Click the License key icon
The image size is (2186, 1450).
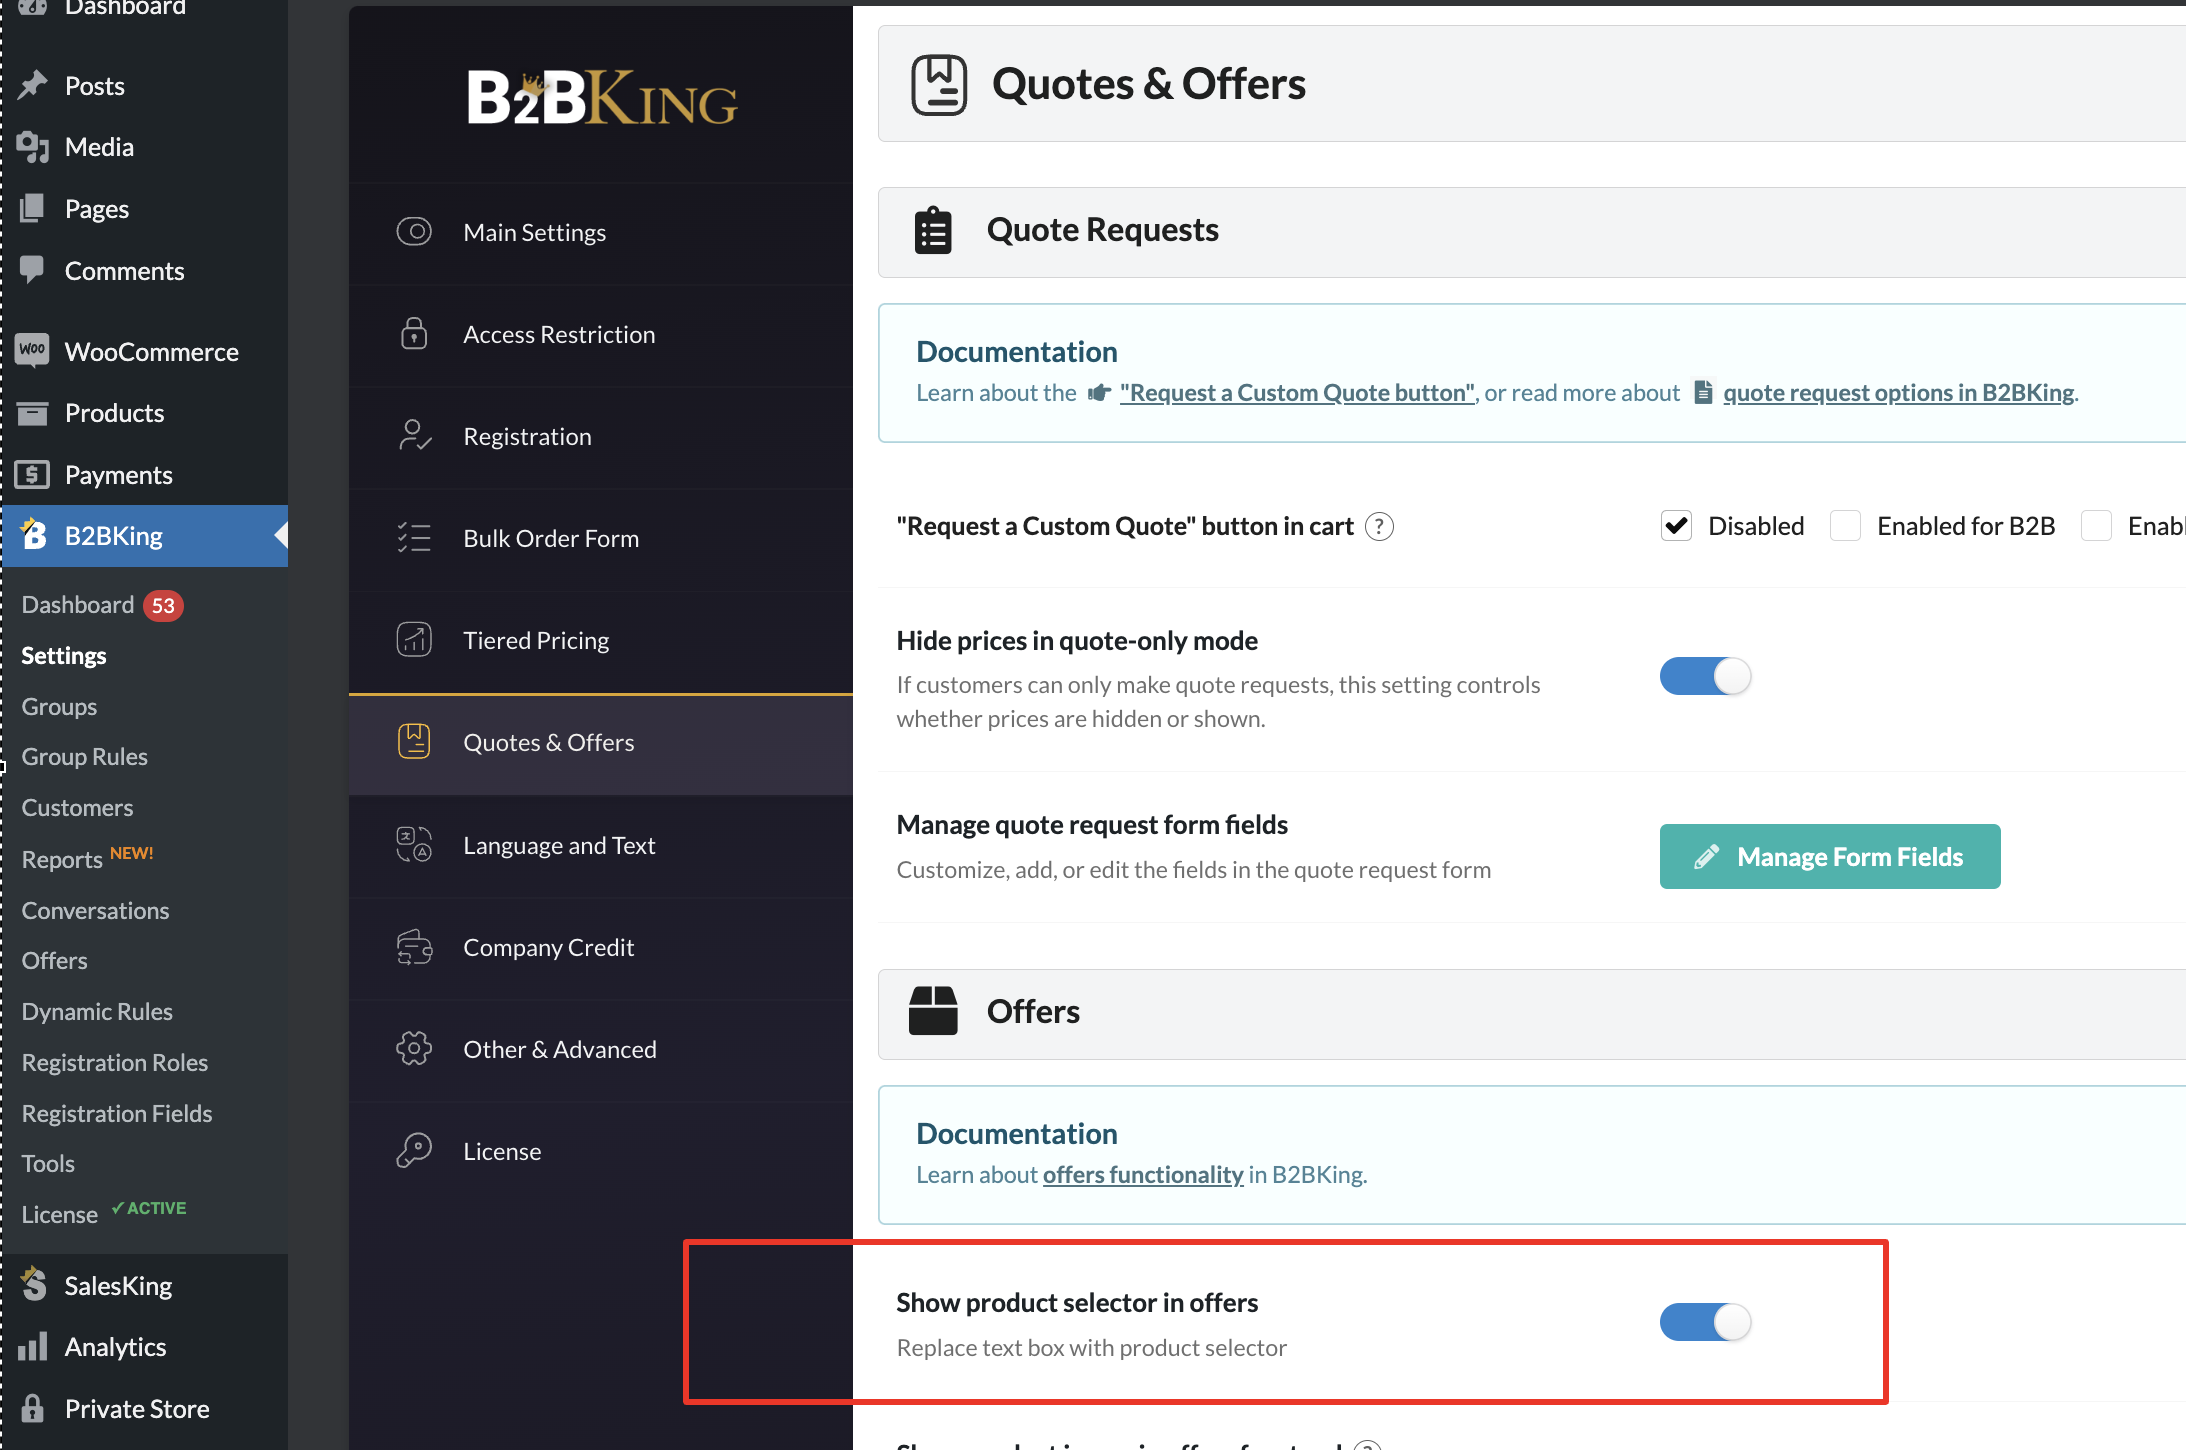click(x=414, y=1151)
